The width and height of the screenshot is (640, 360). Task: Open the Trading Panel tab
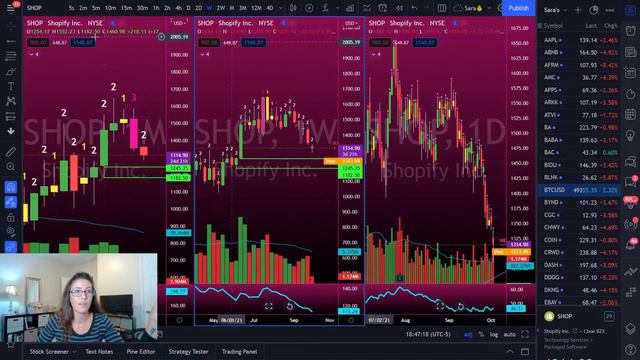coord(240,351)
